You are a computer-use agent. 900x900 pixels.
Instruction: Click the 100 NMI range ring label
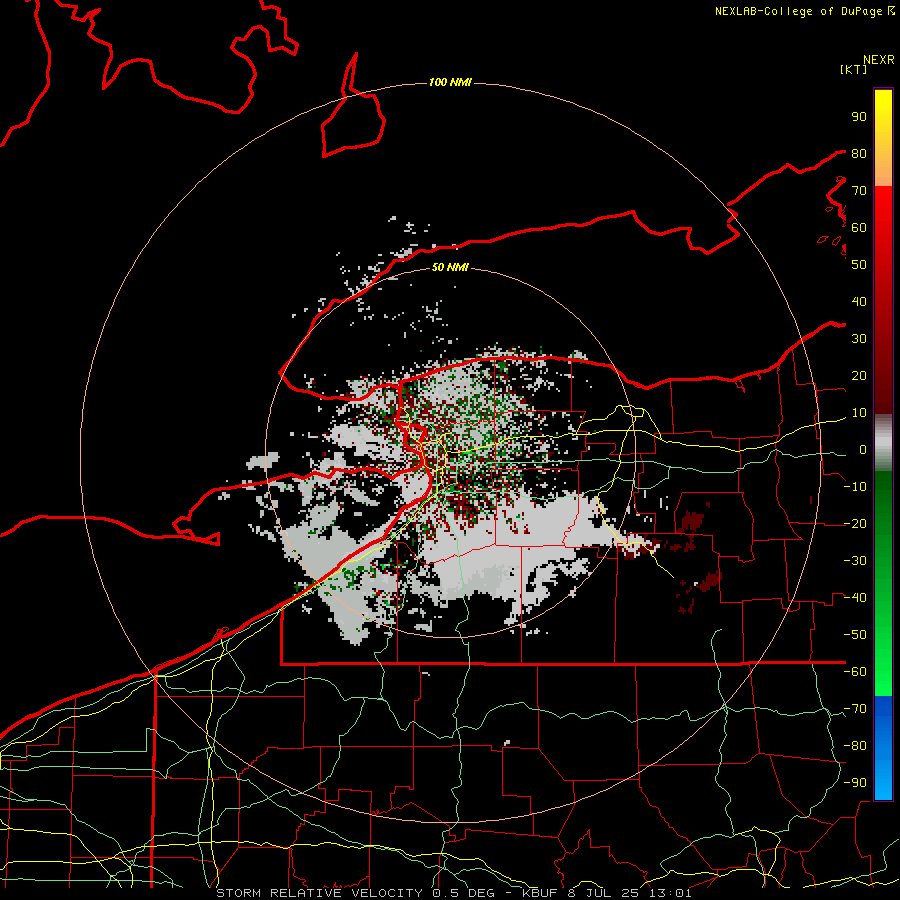click(450, 83)
